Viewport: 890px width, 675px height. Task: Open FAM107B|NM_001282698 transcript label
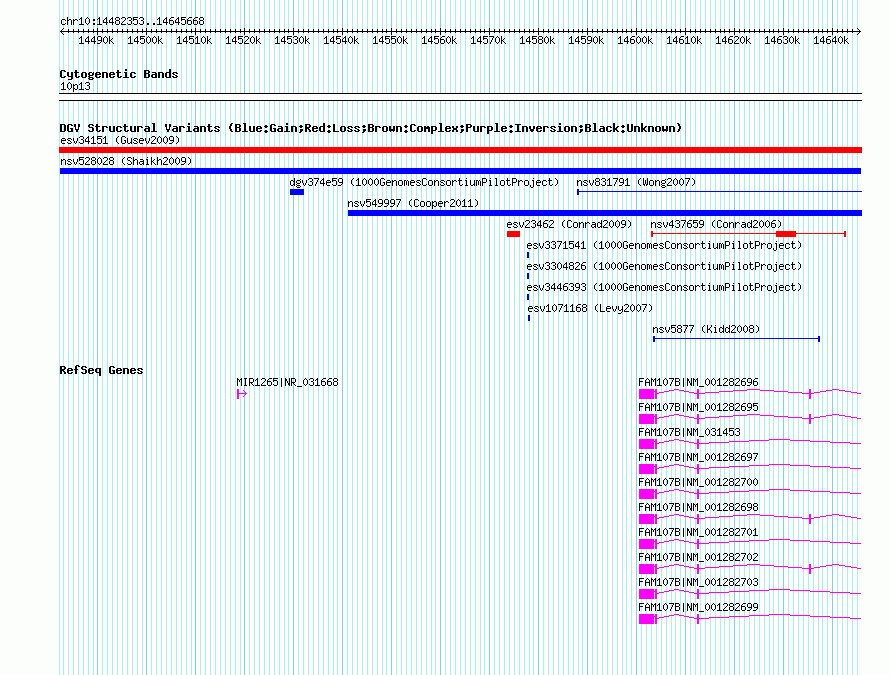[x=698, y=508]
